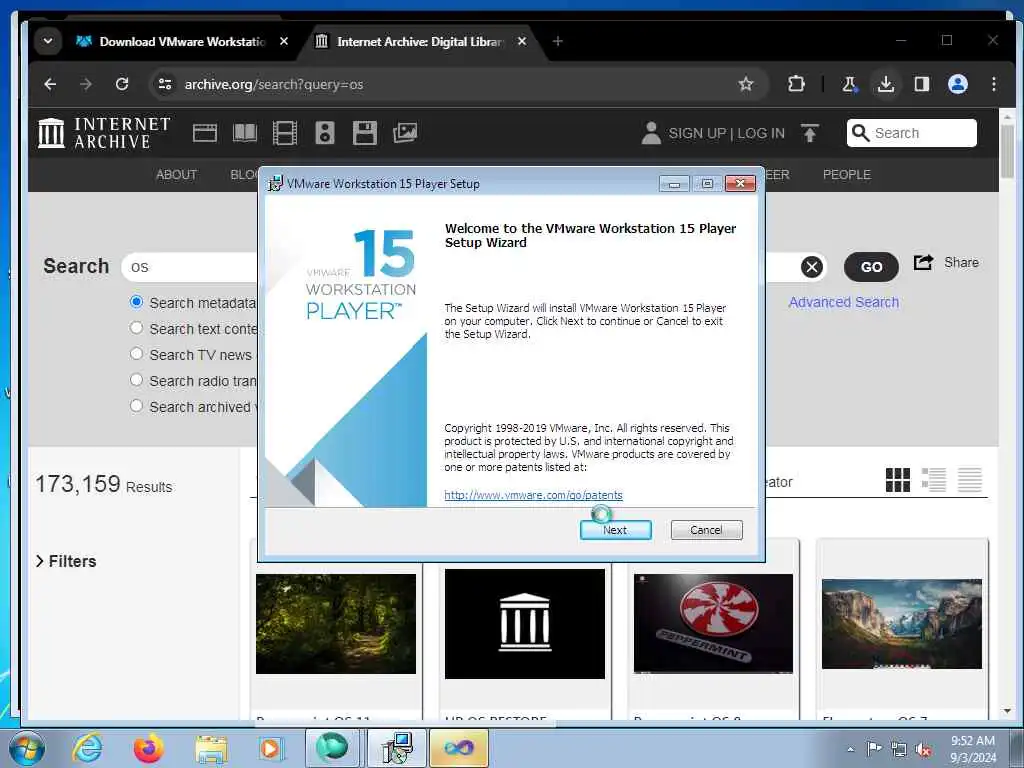Open the Archive logo black thumbnail result

pyautogui.click(x=524, y=624)
